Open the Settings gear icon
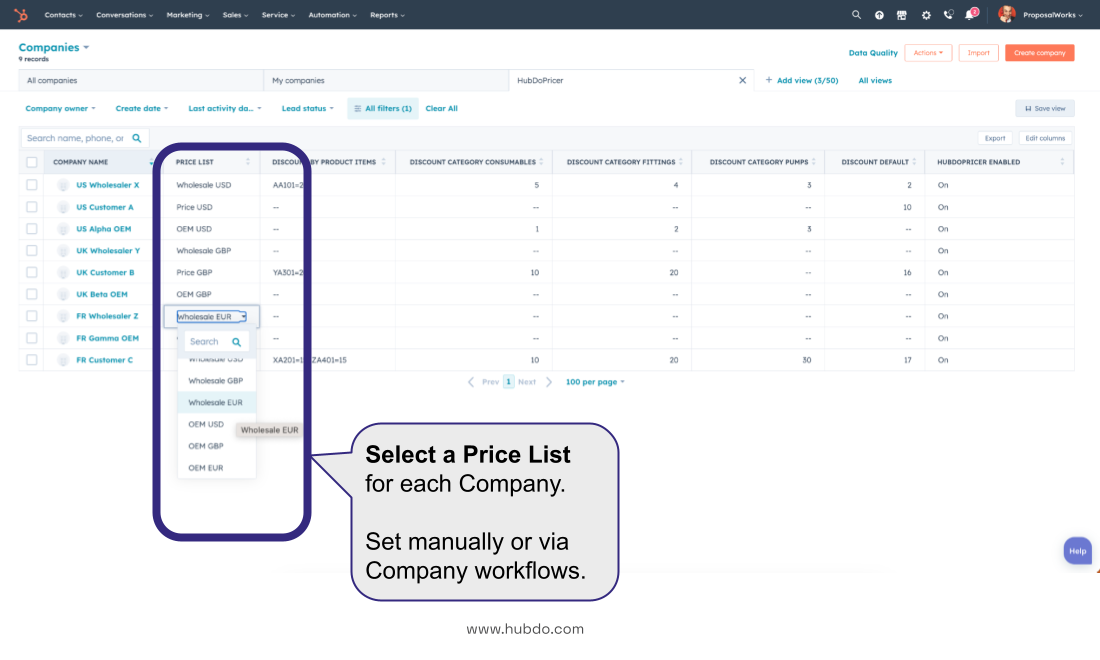The width and height of the screenshot is (1100, 660). point(926,15)
